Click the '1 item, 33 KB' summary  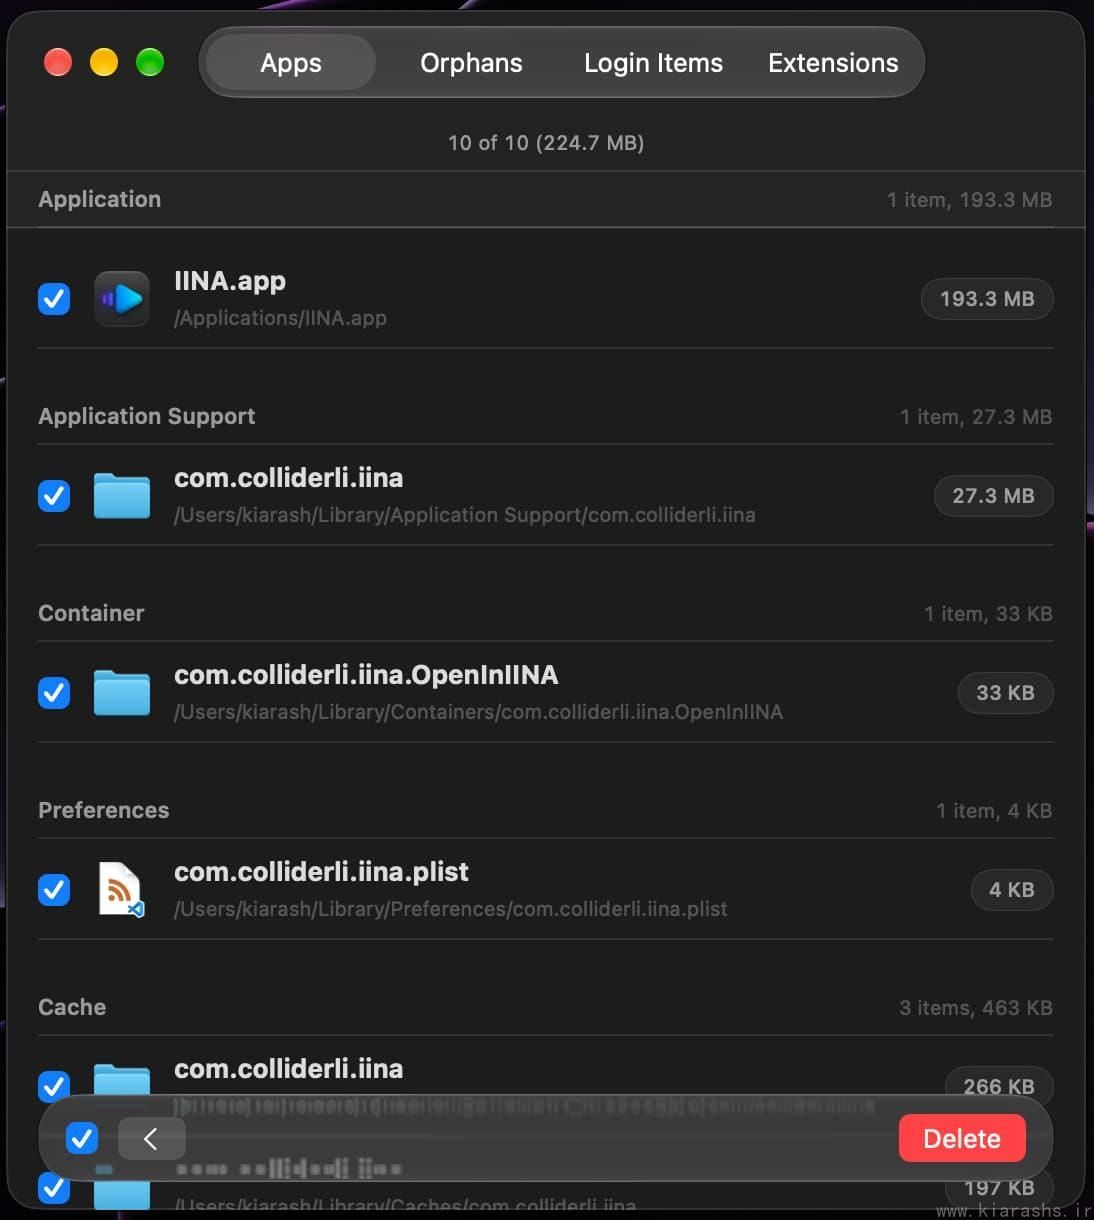[988, 614]
